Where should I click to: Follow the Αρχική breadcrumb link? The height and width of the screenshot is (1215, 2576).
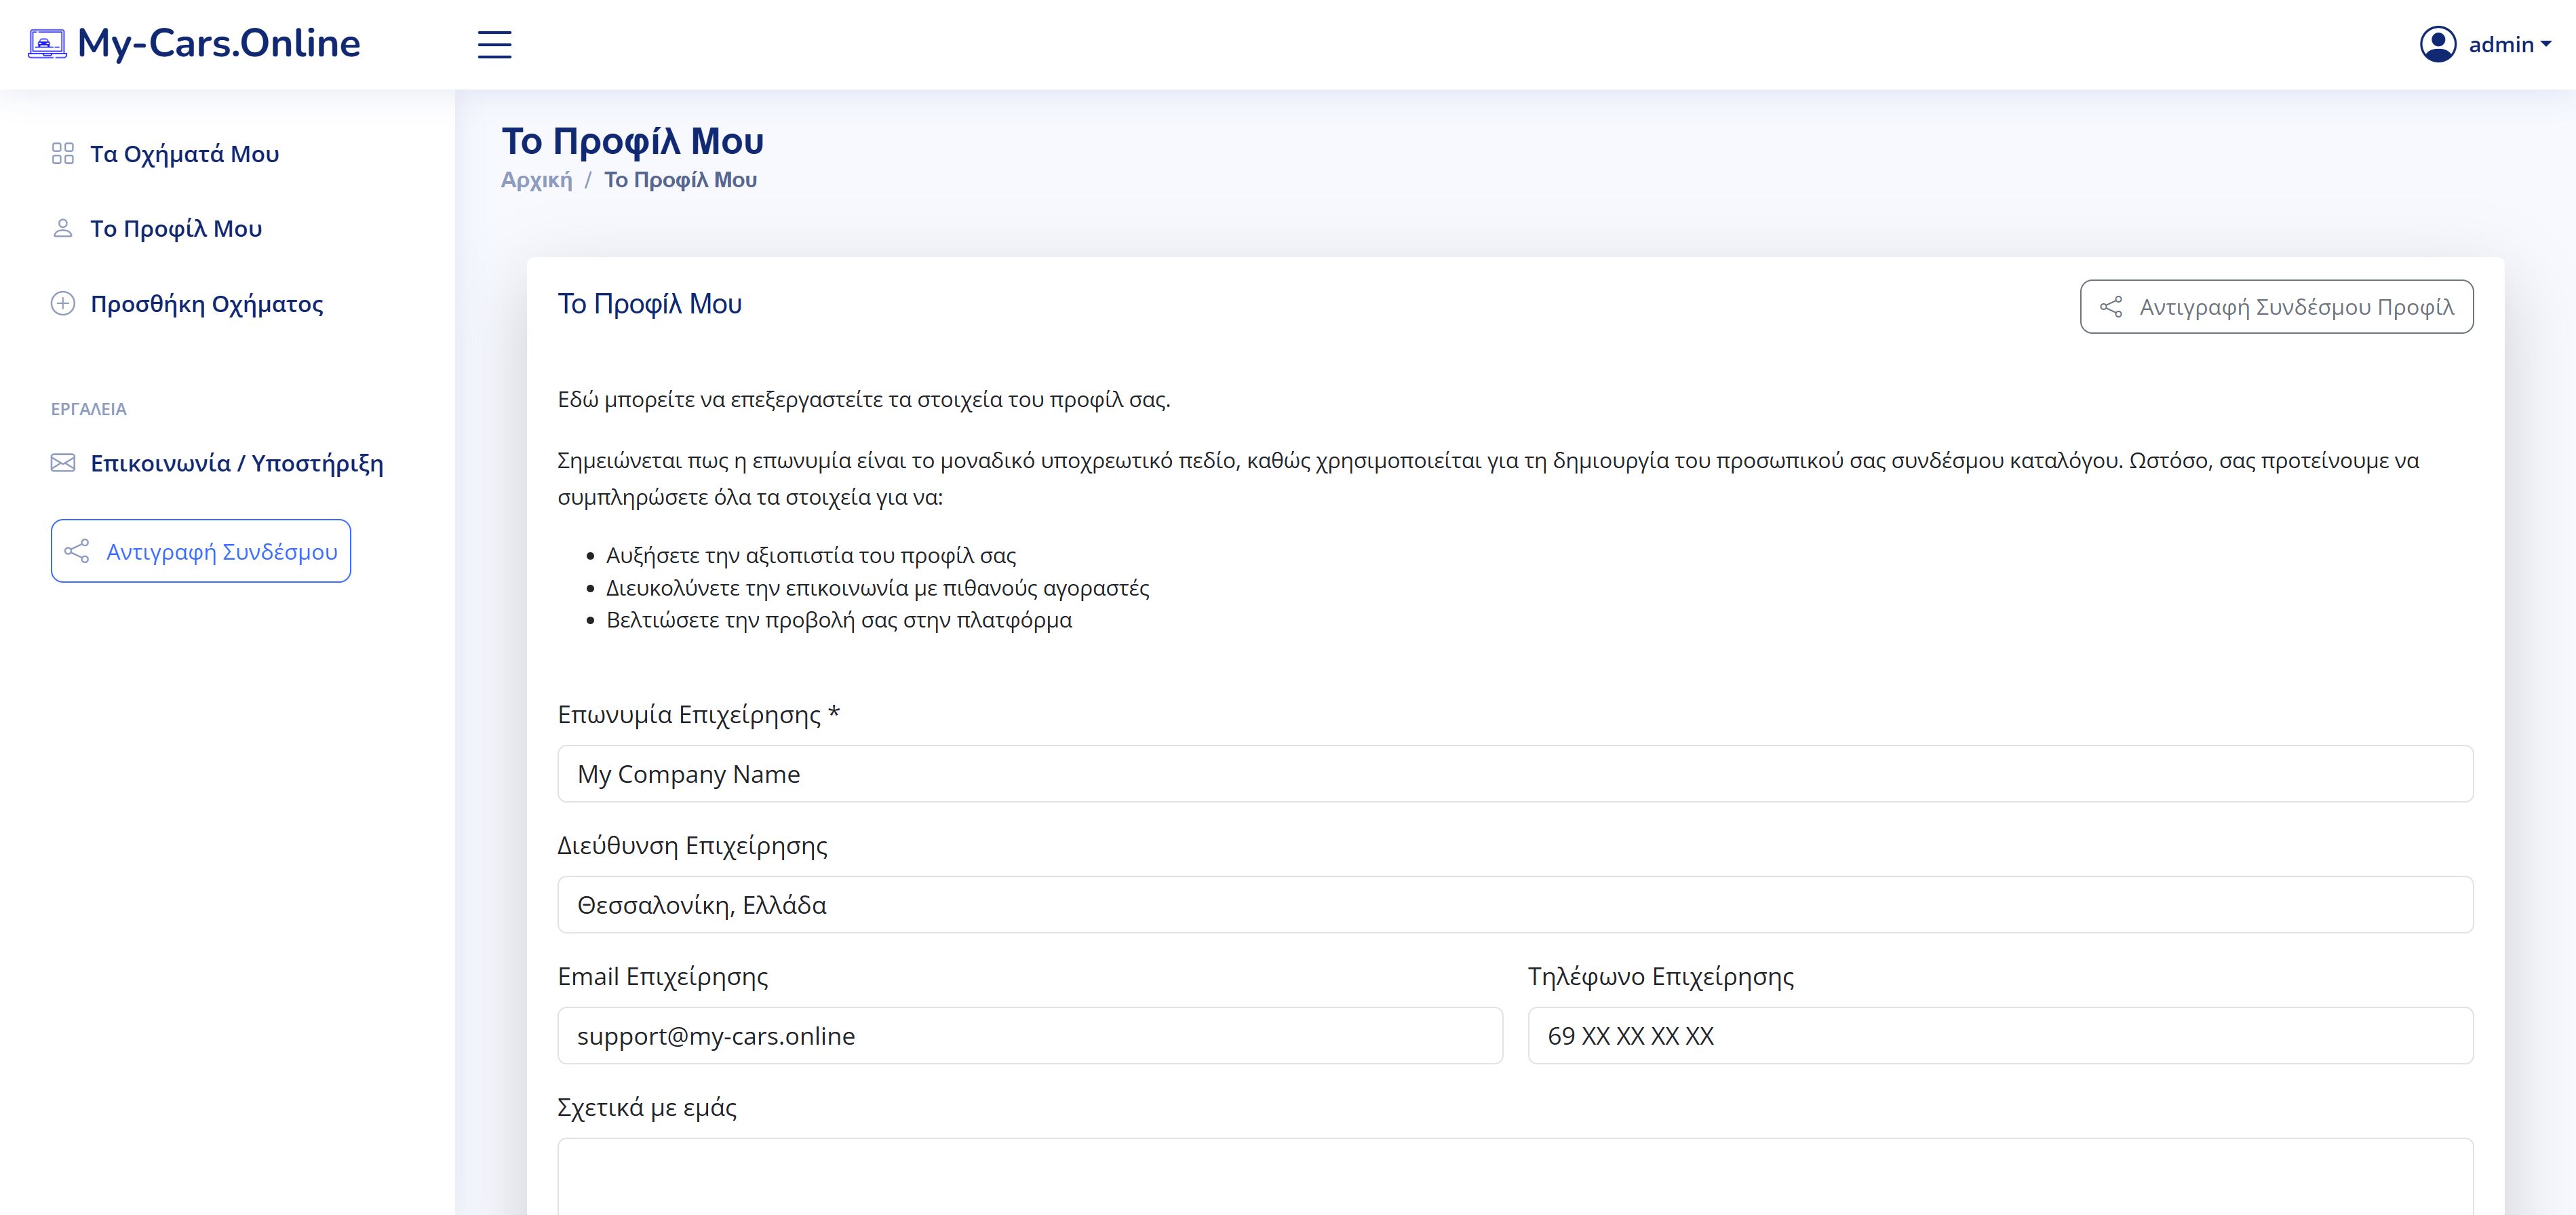tap(536, 180)
